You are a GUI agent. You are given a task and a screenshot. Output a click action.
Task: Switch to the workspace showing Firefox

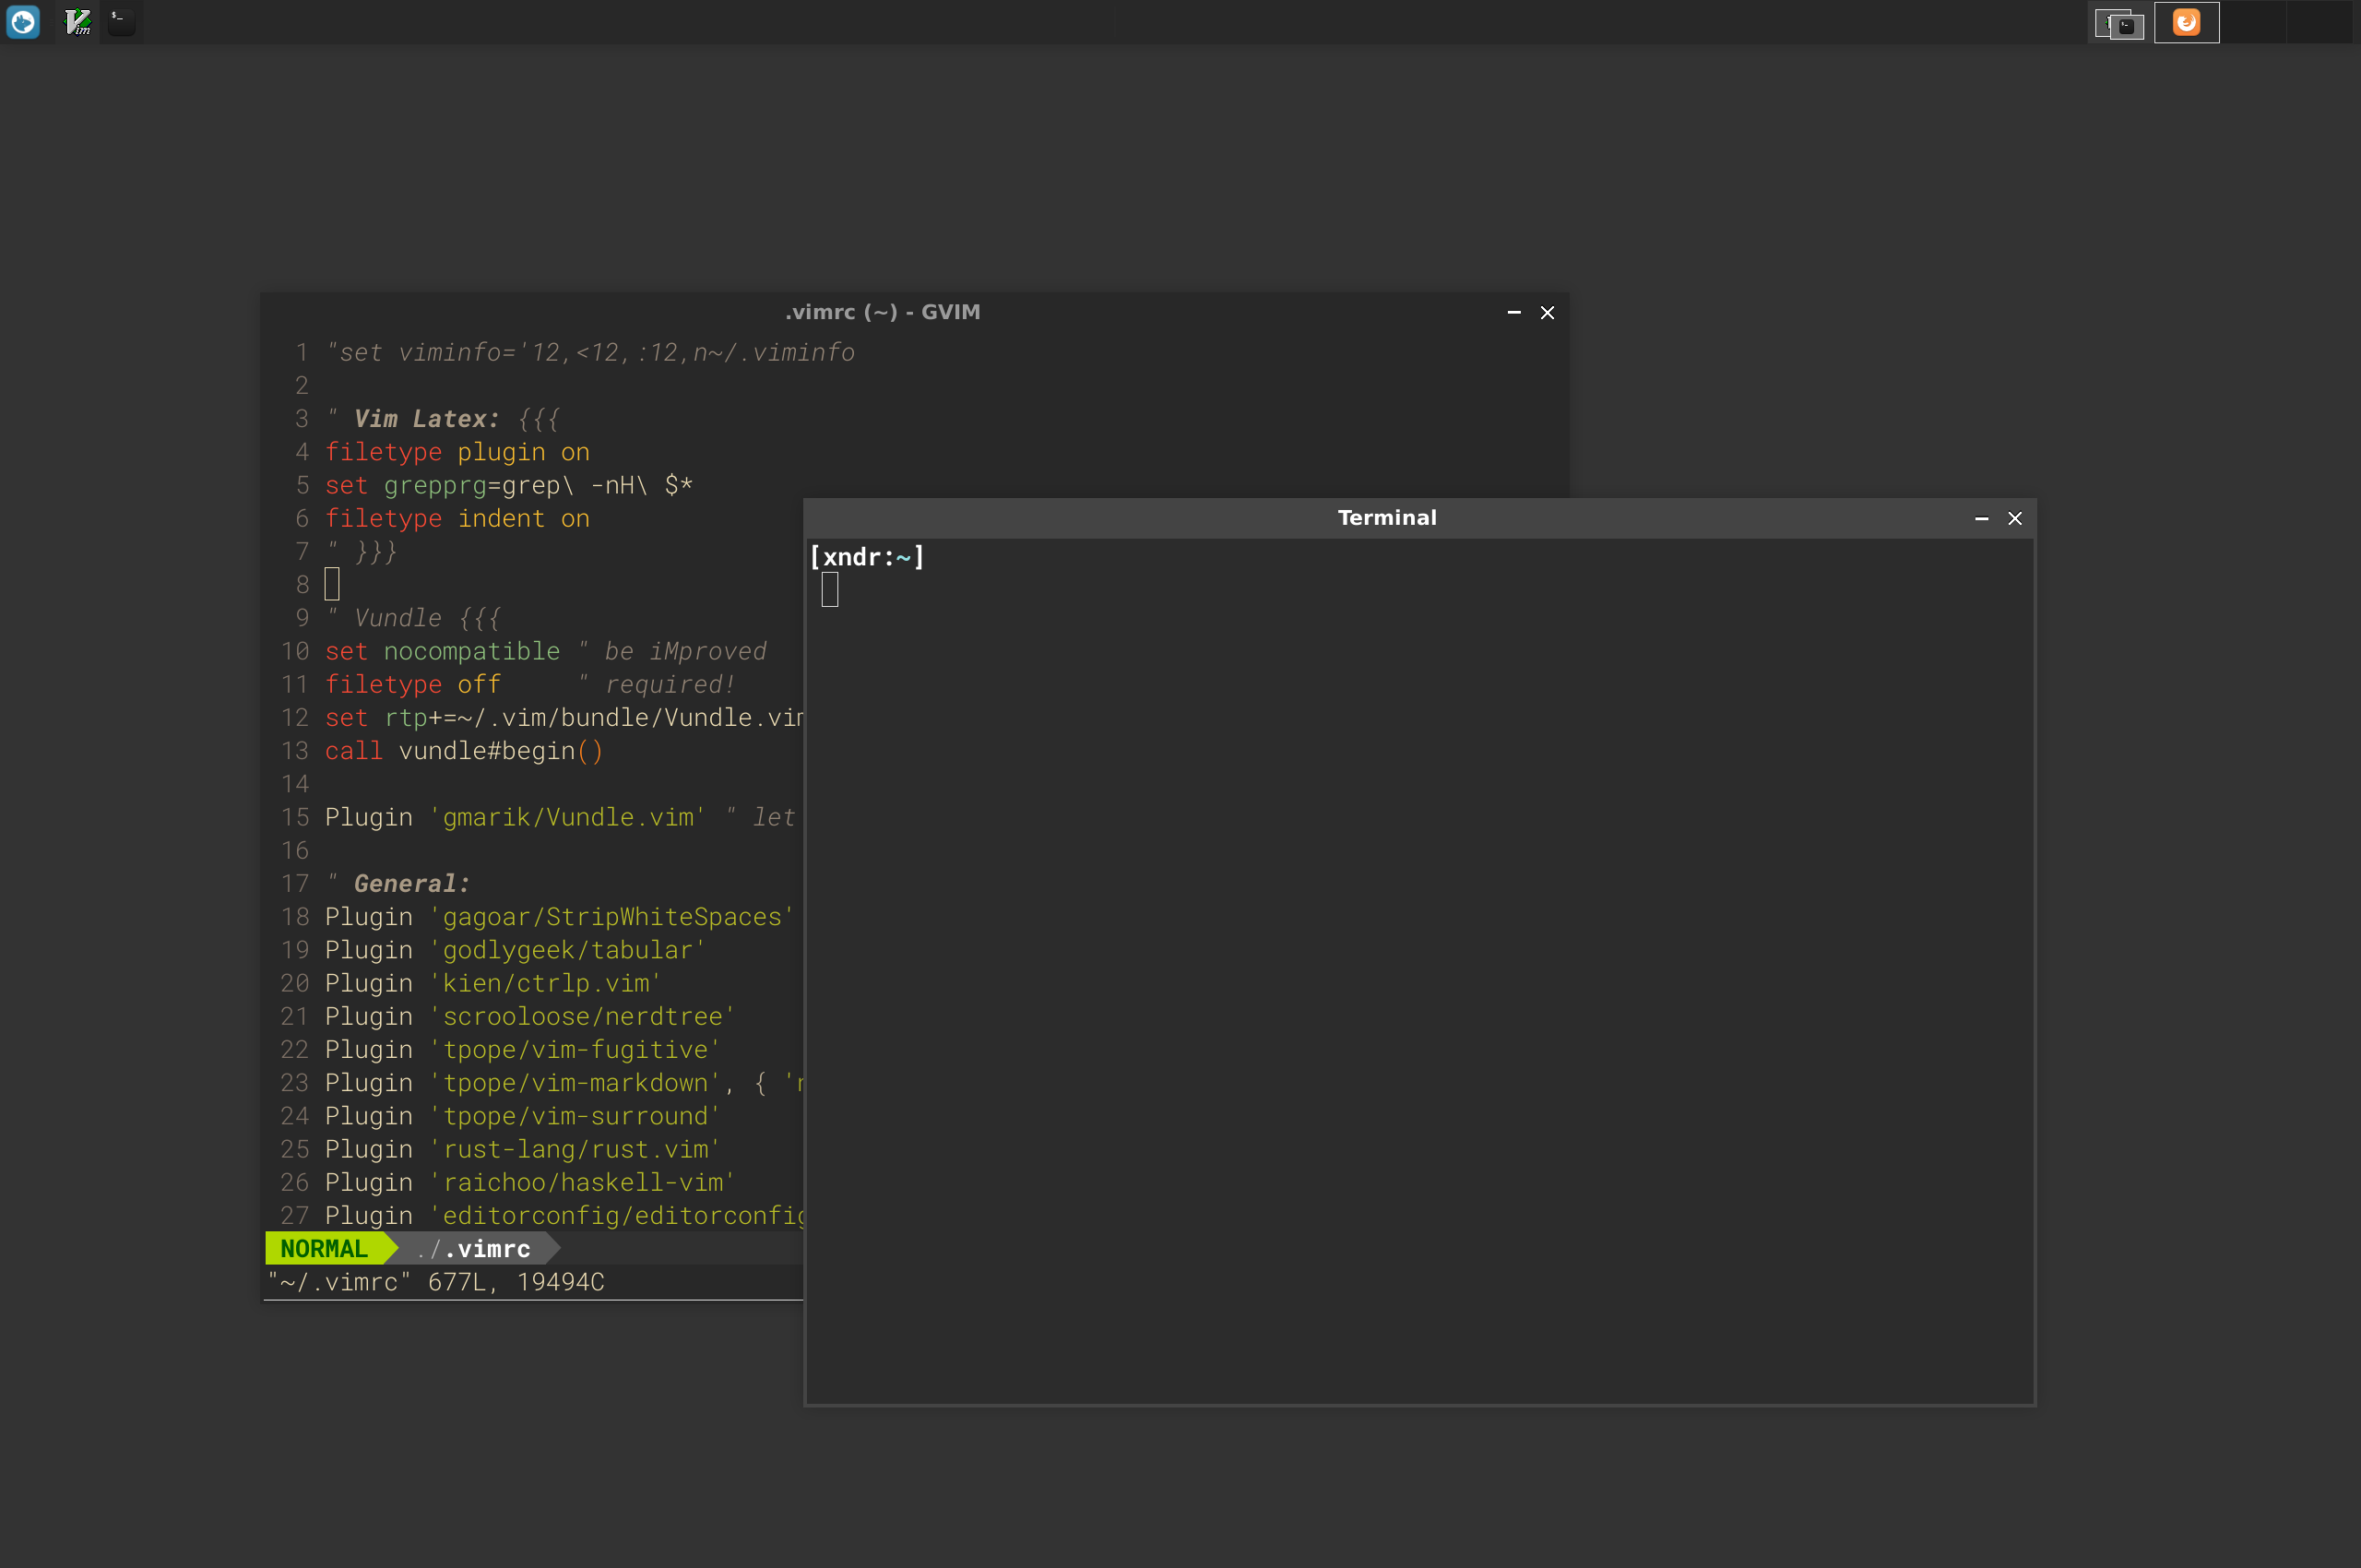[2186, 22]
